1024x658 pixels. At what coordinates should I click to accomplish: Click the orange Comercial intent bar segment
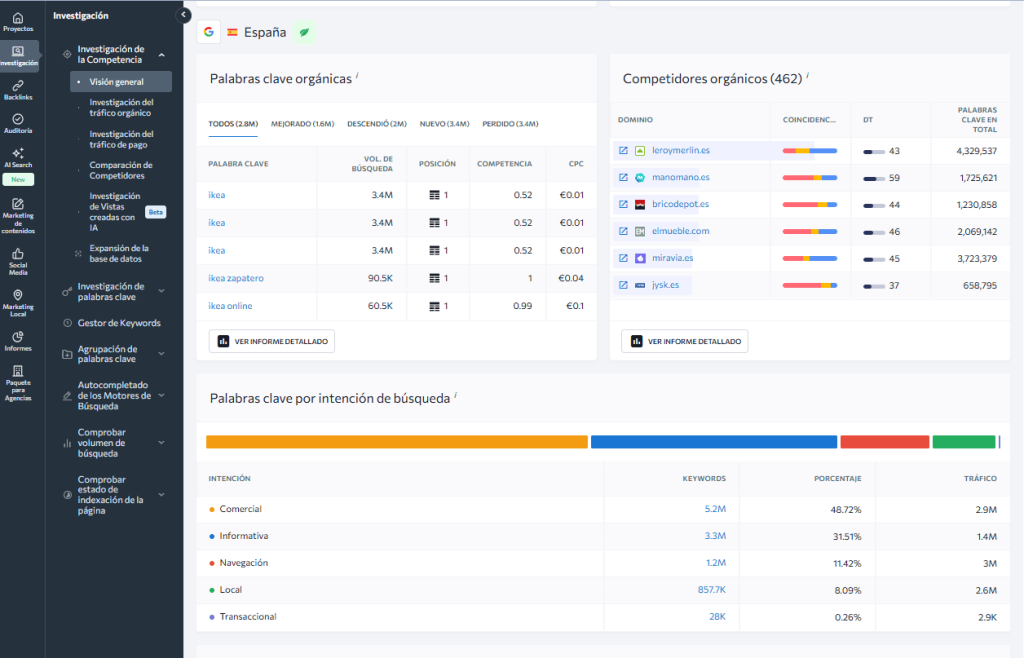coord(397,442)
